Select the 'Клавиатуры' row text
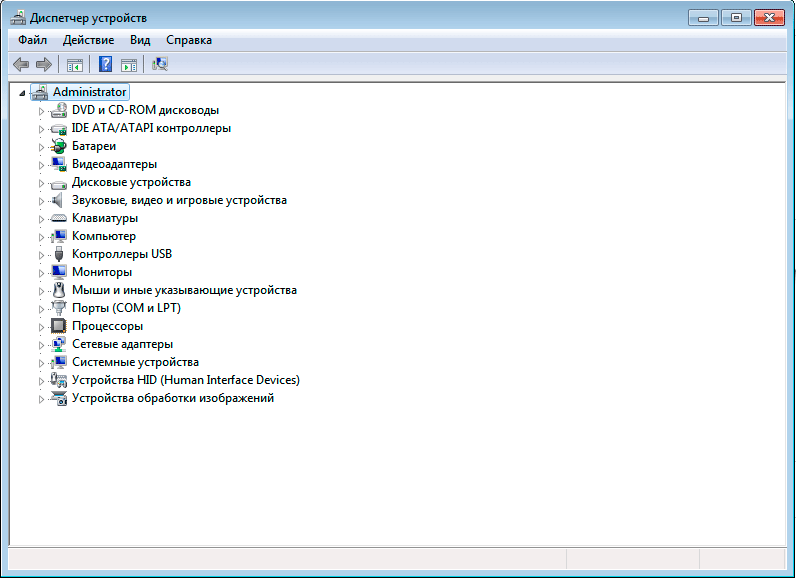 pyautogui.click(x=105, y=218)
